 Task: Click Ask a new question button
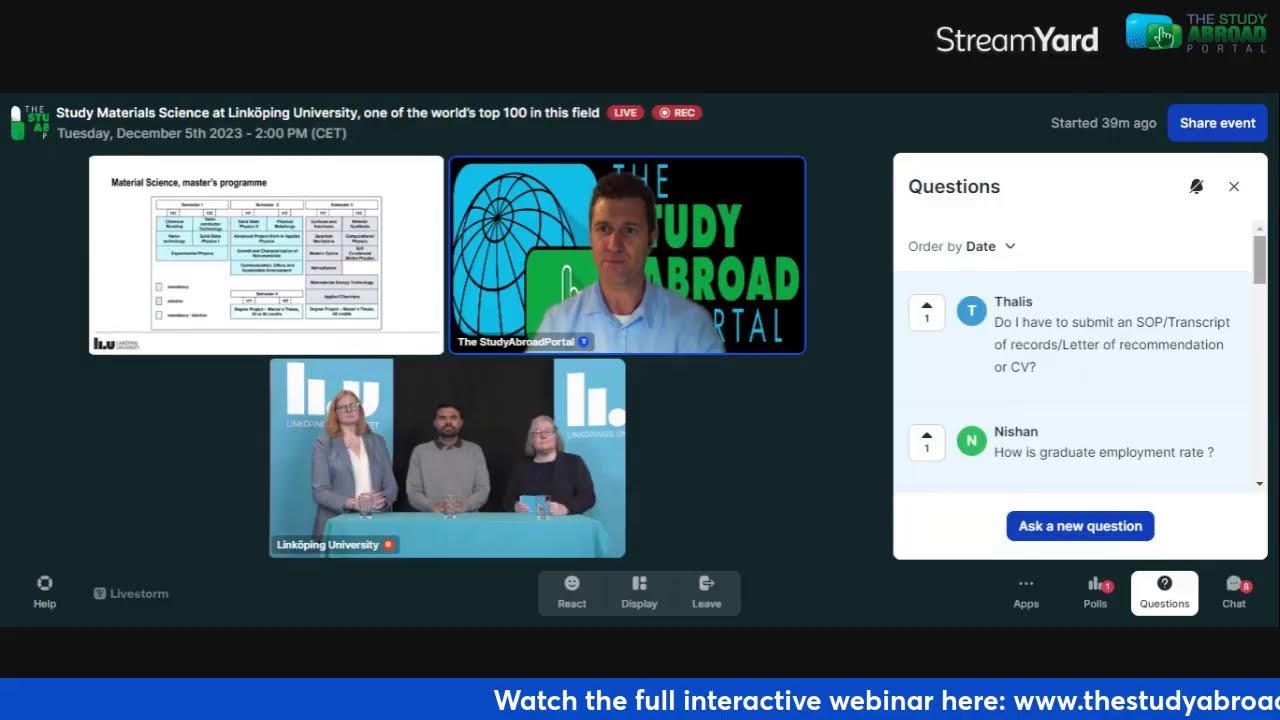coord(1080,526)
